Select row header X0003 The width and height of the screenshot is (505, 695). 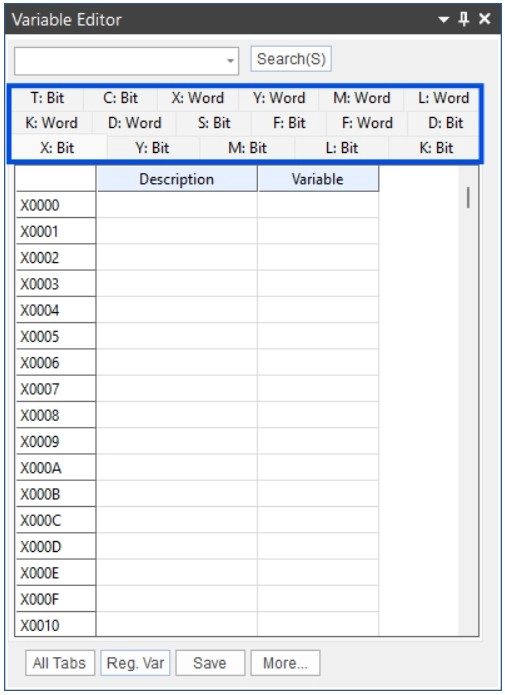tap(56, 284)
